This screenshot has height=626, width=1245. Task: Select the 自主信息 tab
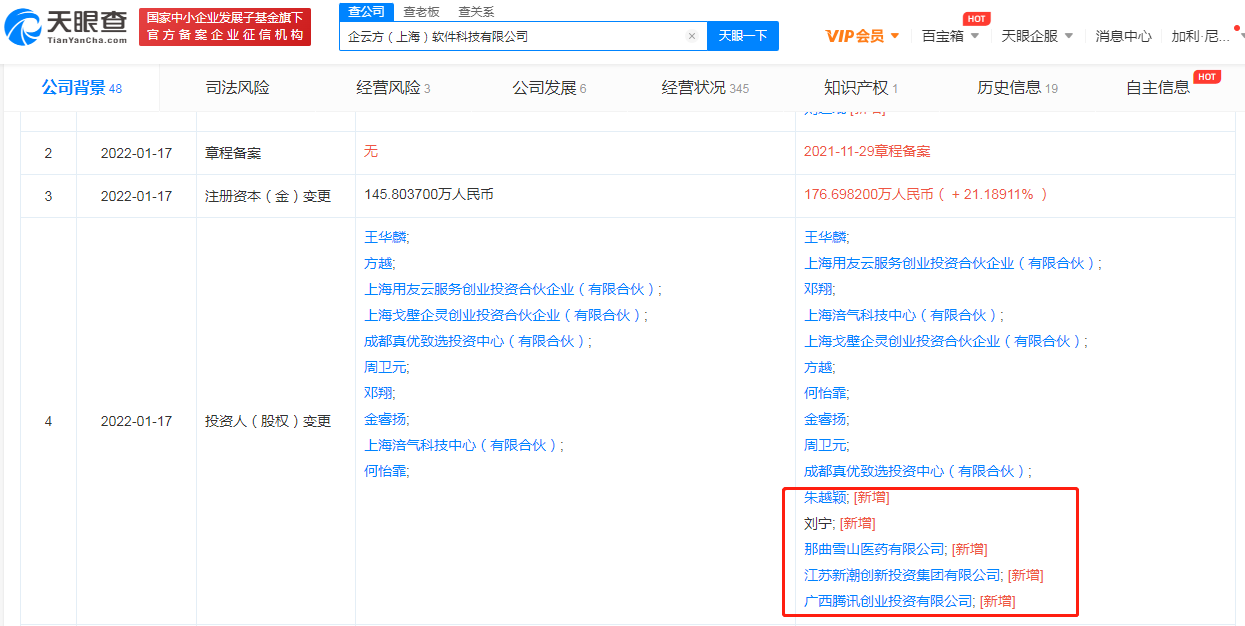pos(1158,88)
